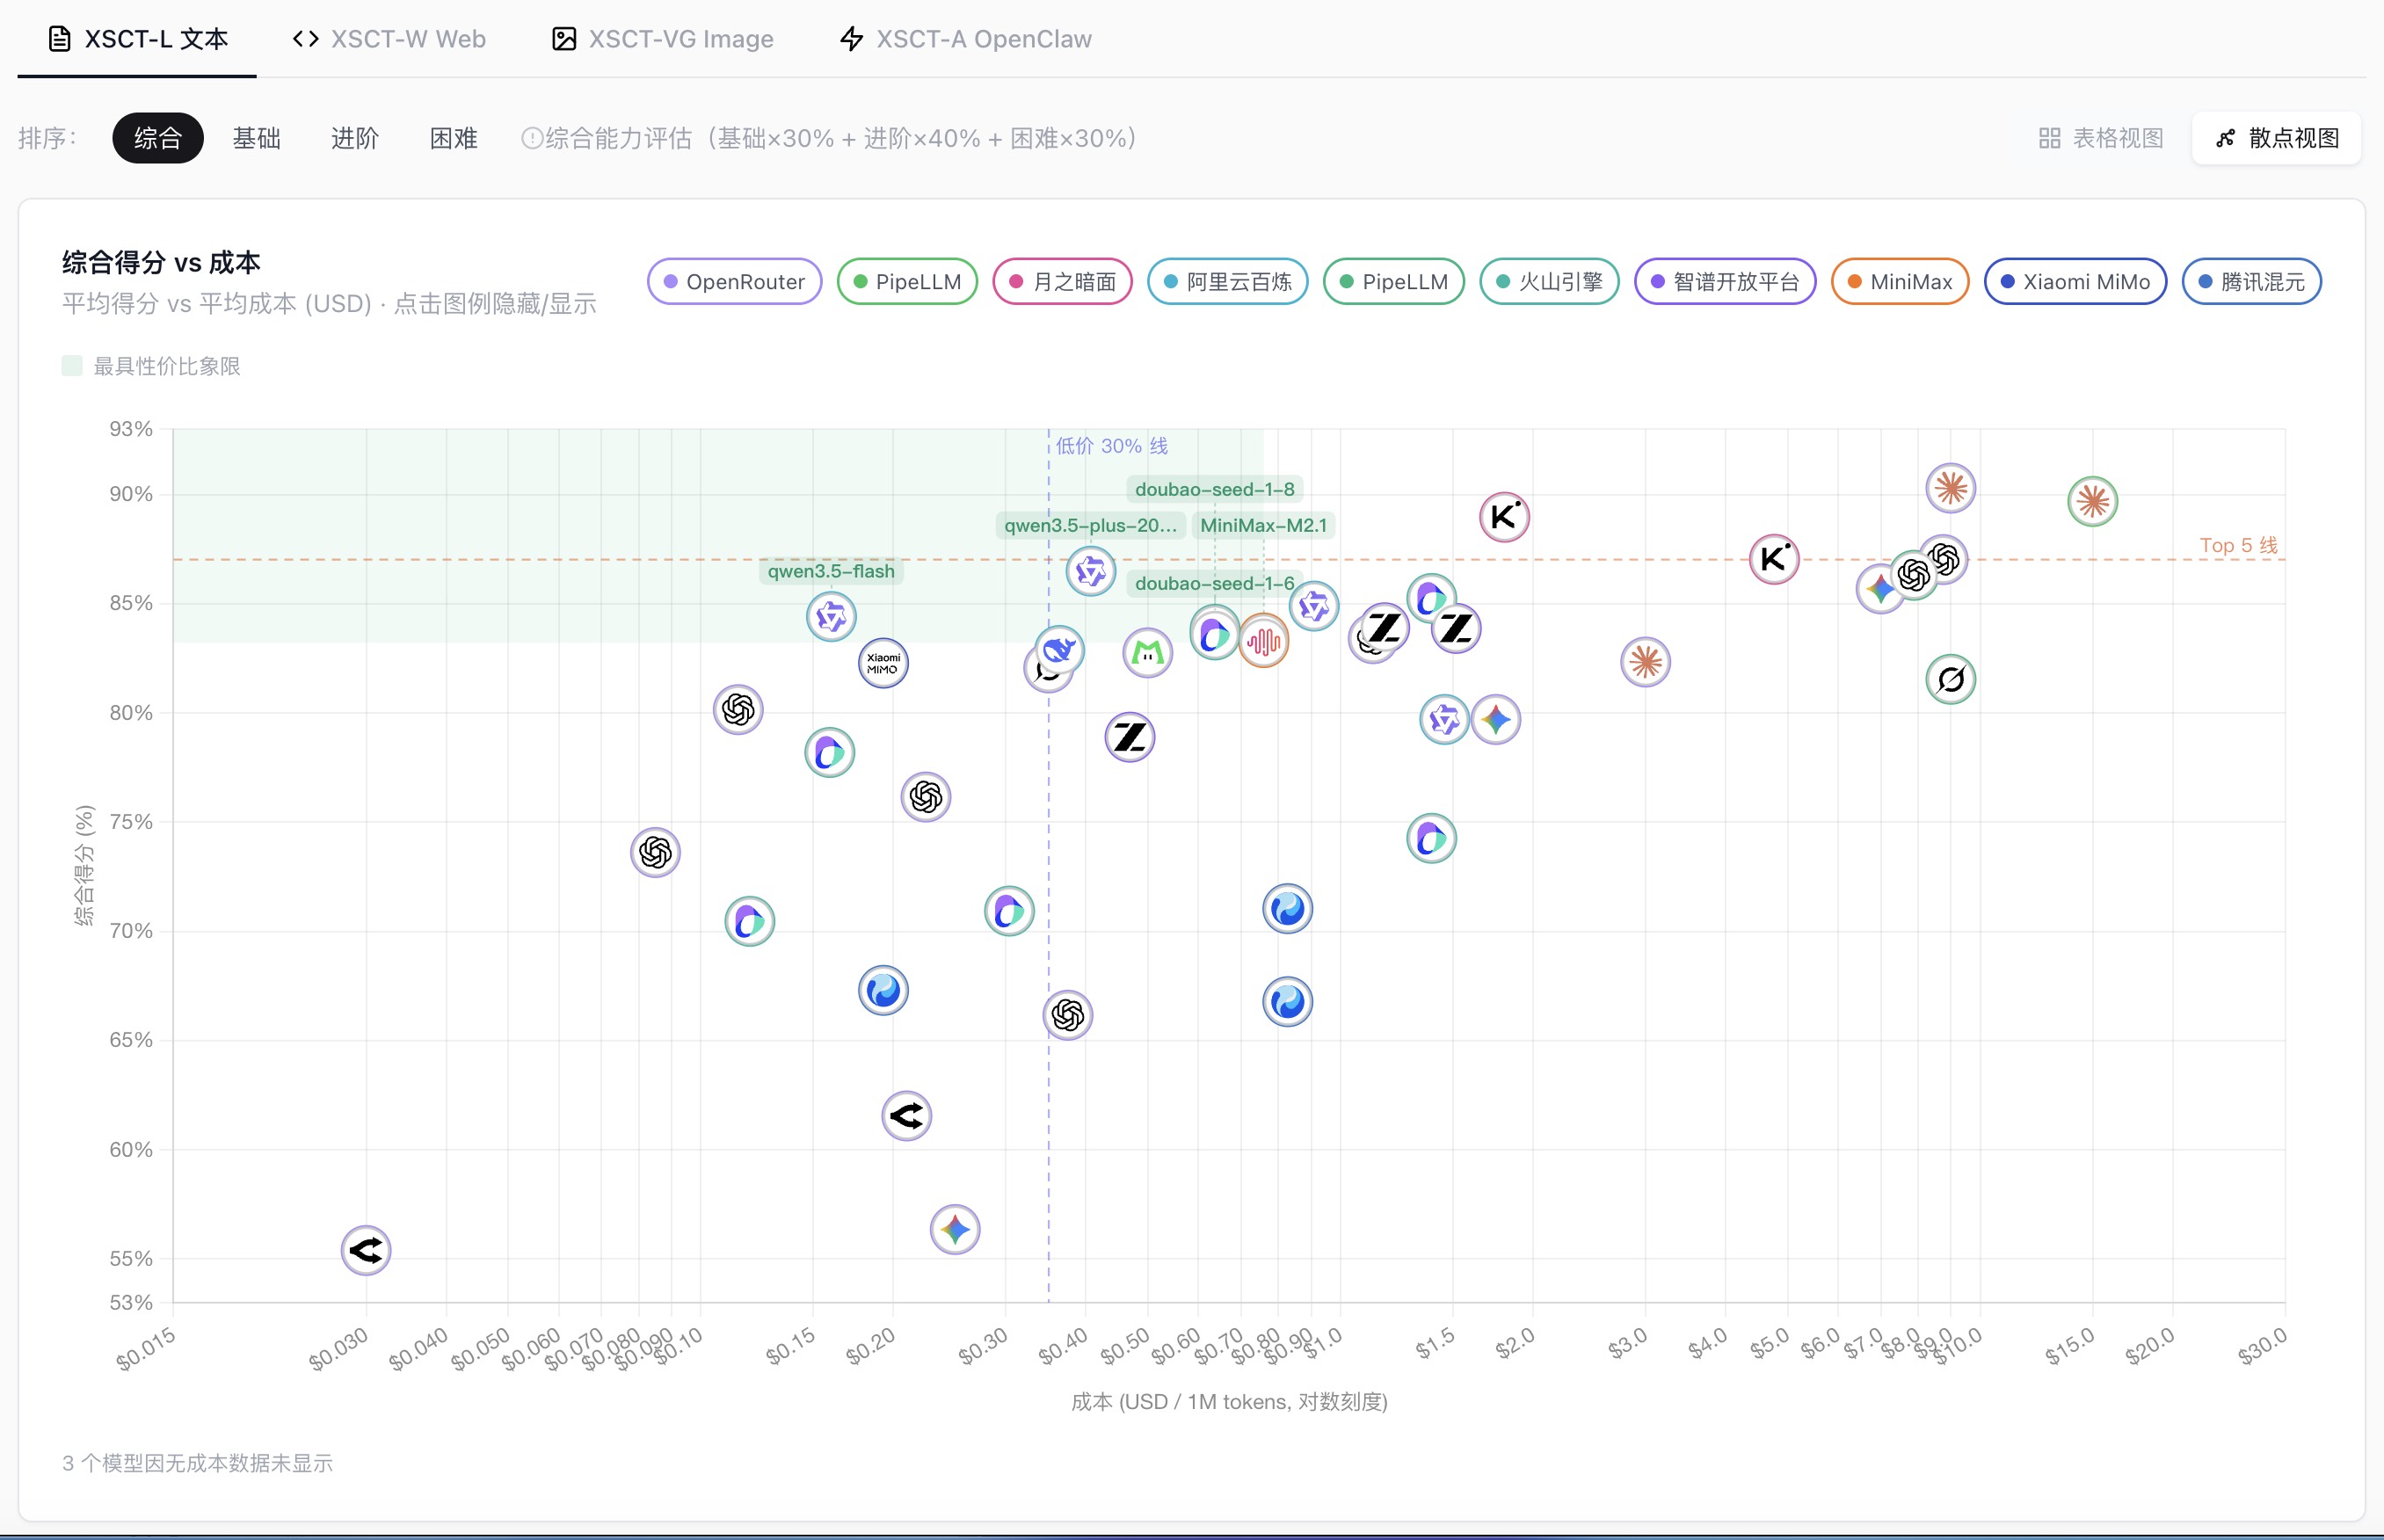The height and width of the screenshot is (1540, 2384).
Task: Select the Gemini star point near 55%
Action: [x=955, y=1229]
